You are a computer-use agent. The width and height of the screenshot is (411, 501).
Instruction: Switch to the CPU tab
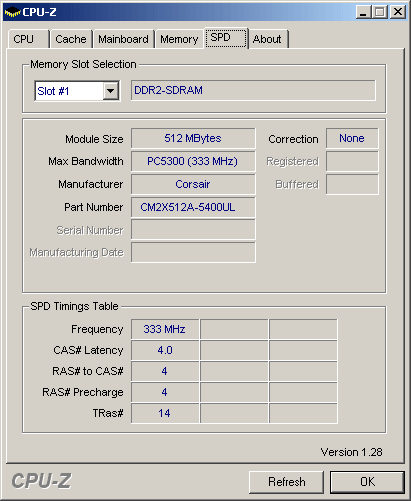(x=28, y=39)
